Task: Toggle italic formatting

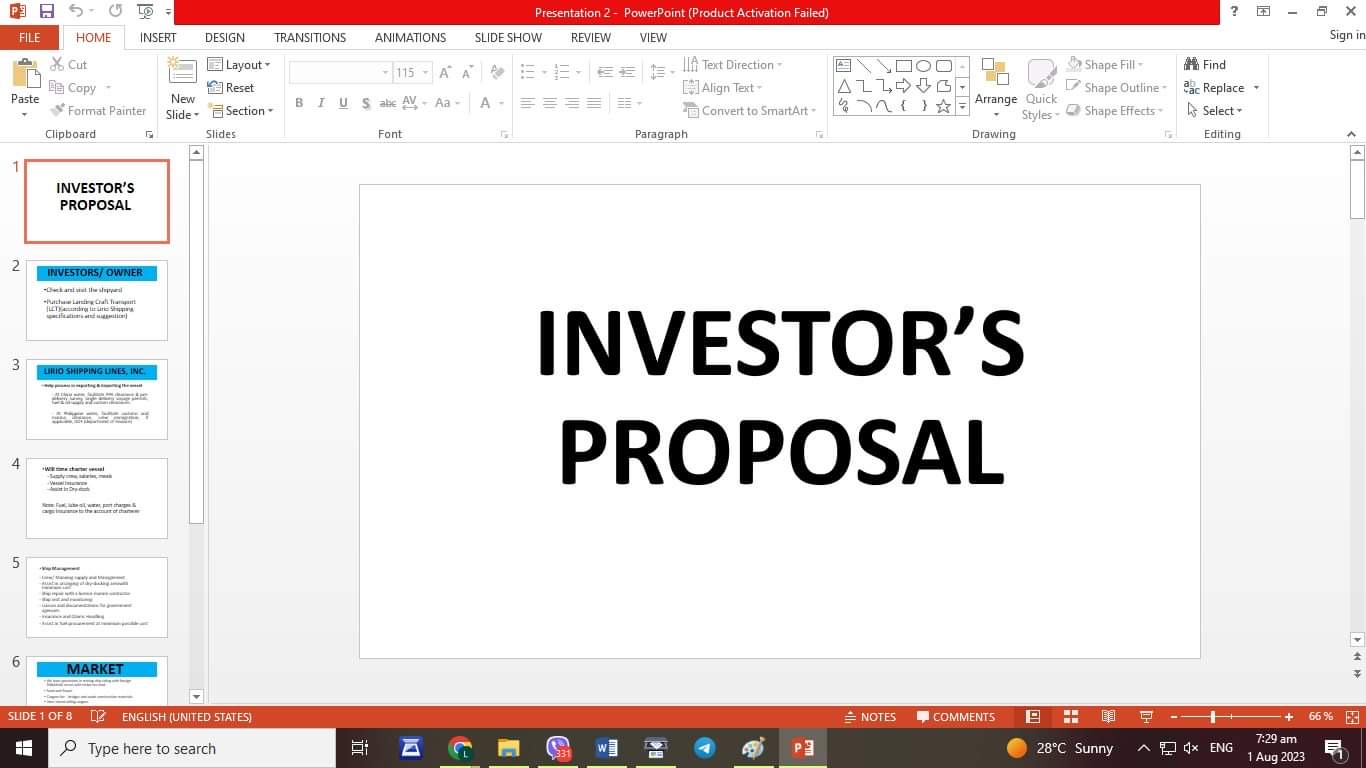Action: (x=321, y=103)
